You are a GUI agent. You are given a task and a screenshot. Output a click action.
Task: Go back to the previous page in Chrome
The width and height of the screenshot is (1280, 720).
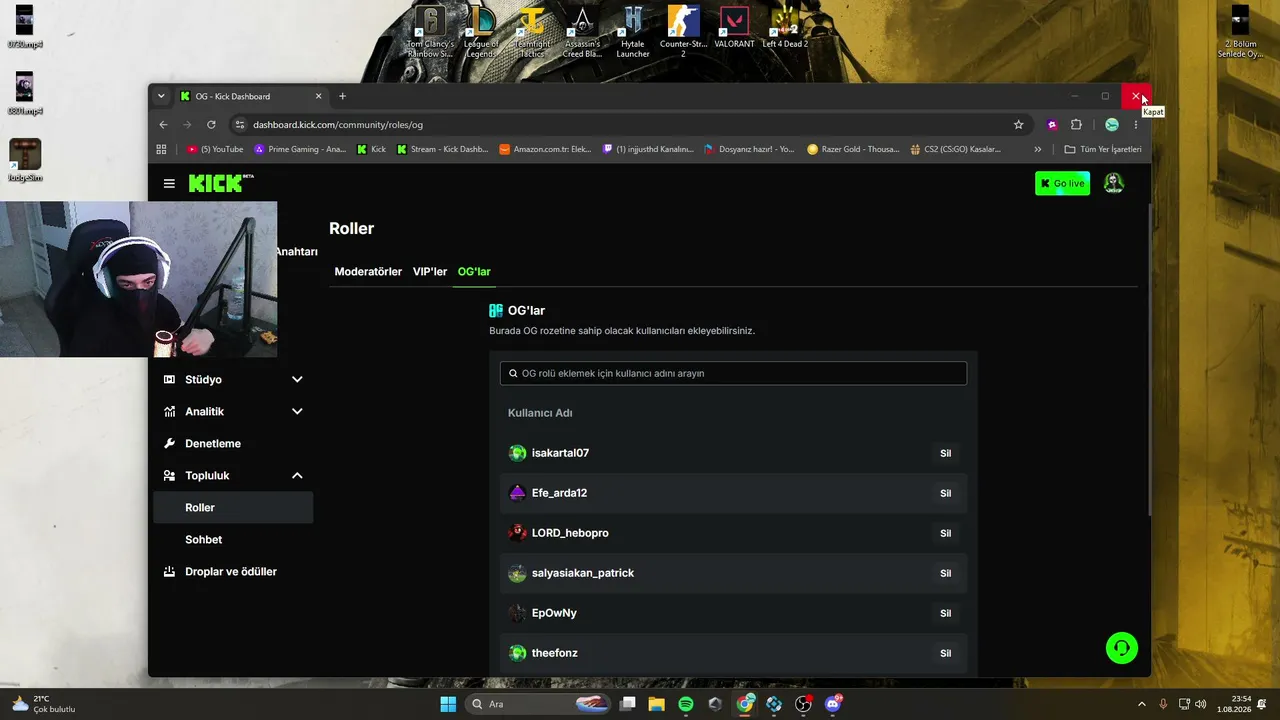click(x=163, y=124)
